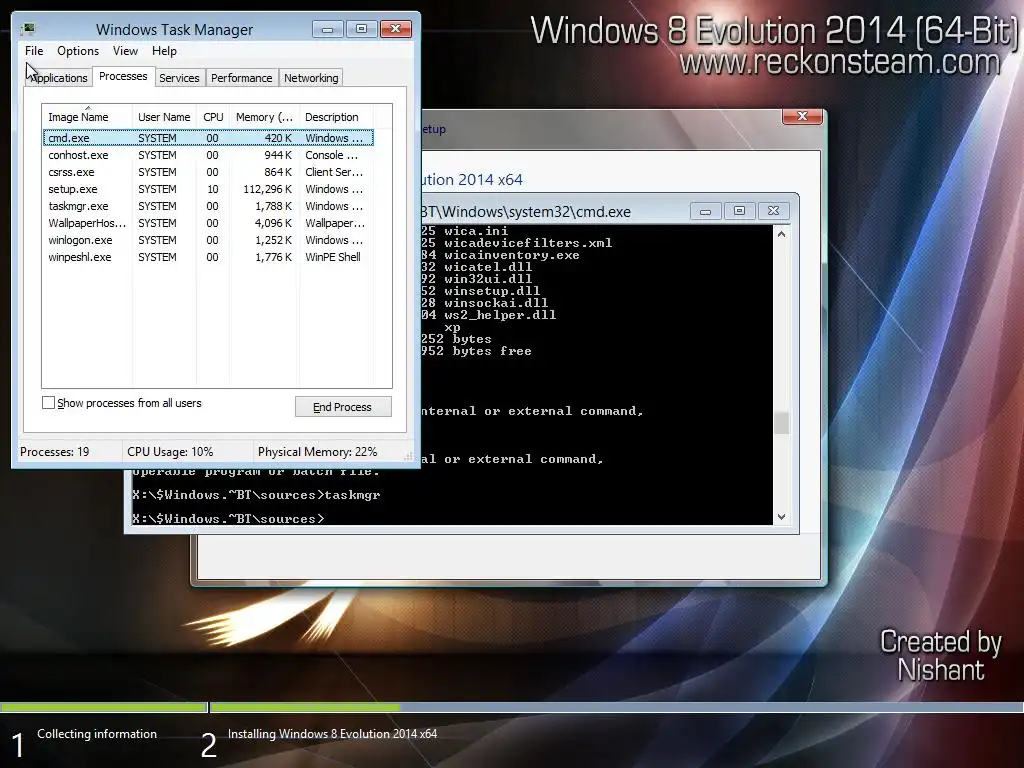Image resolution: width=1024 pixels, height=768 pixels.
Task: Click the Physical Memory: 22% status entry
Action: pyautogui.click(x=317, y=451)
